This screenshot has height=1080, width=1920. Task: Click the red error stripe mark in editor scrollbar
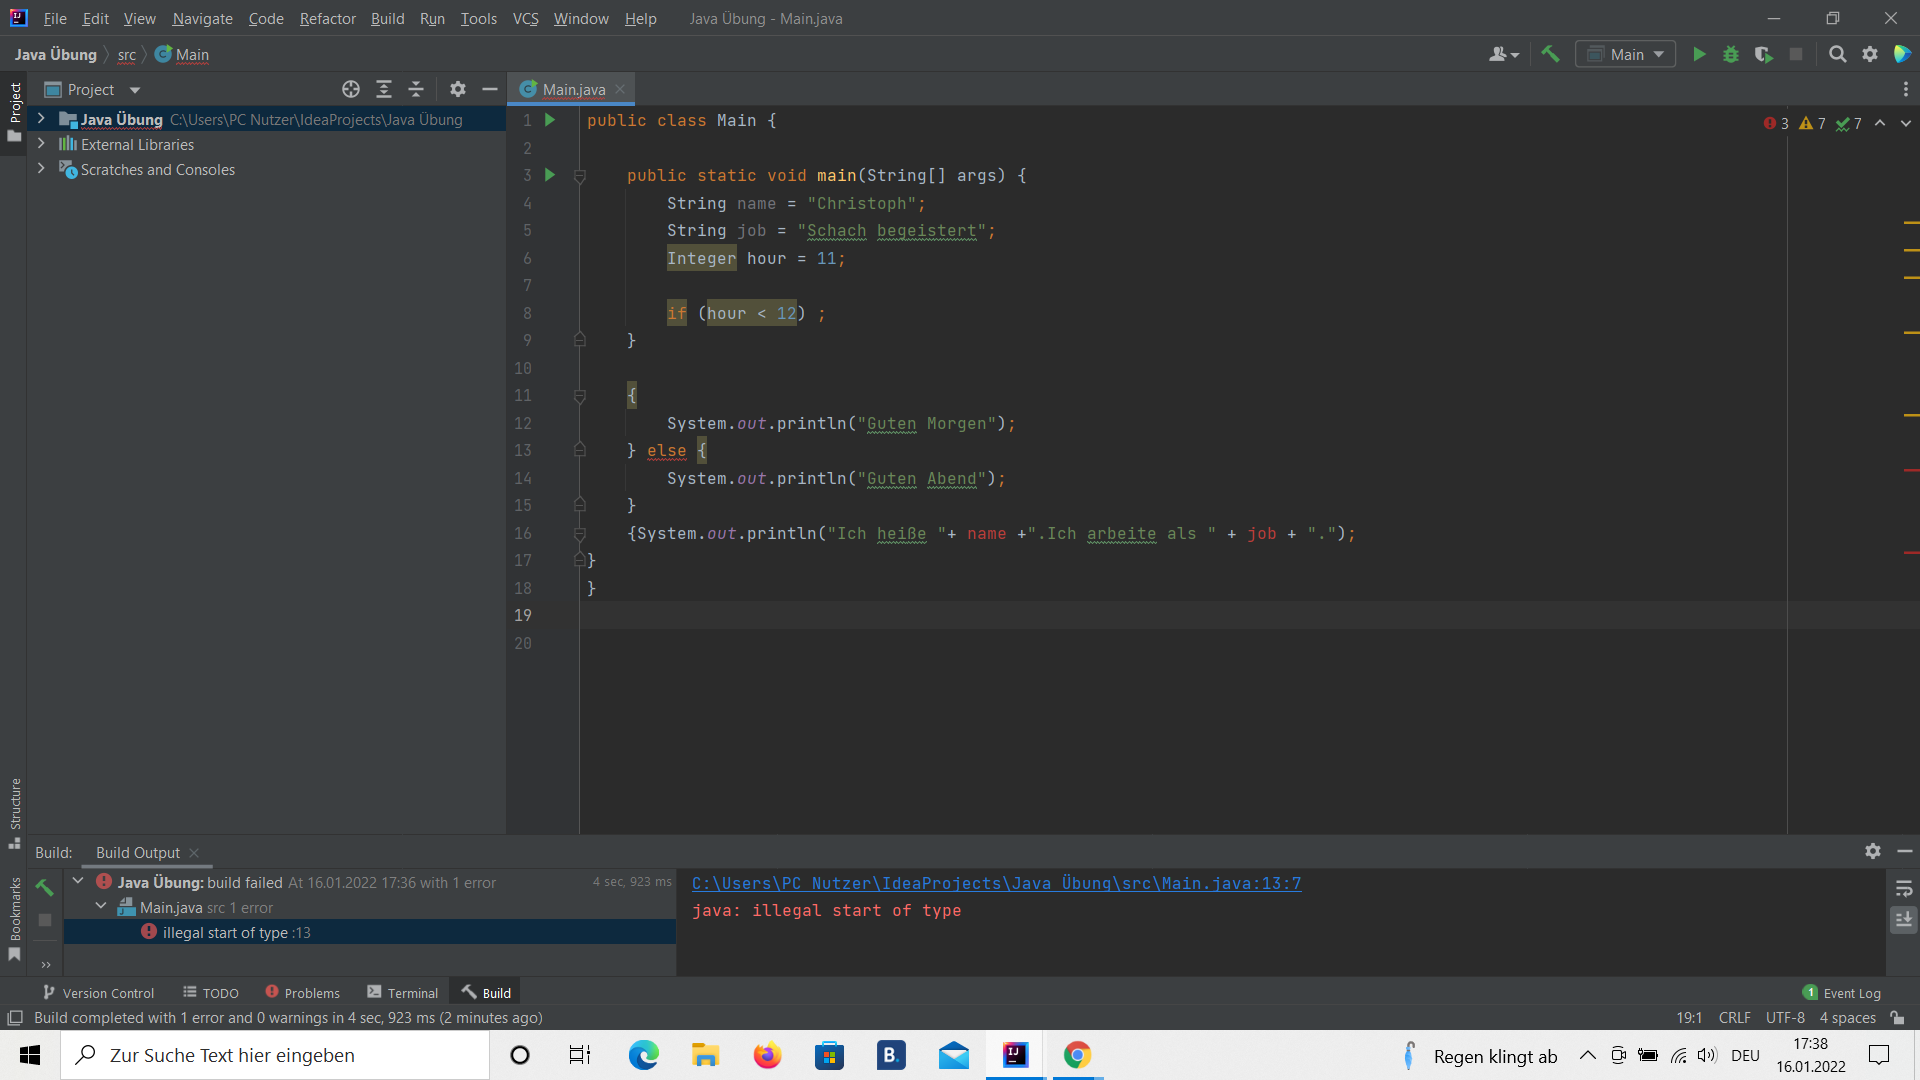1911,469
